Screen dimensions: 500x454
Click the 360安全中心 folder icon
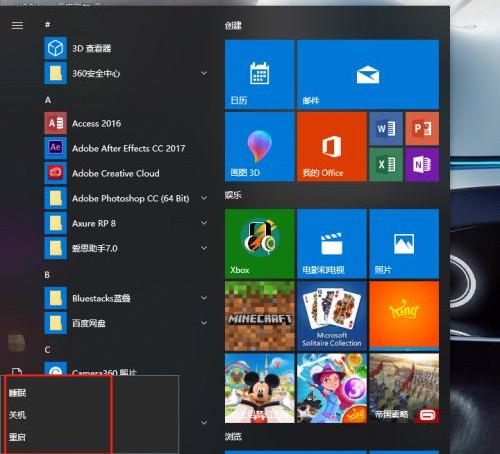click(x=55, y=73)
